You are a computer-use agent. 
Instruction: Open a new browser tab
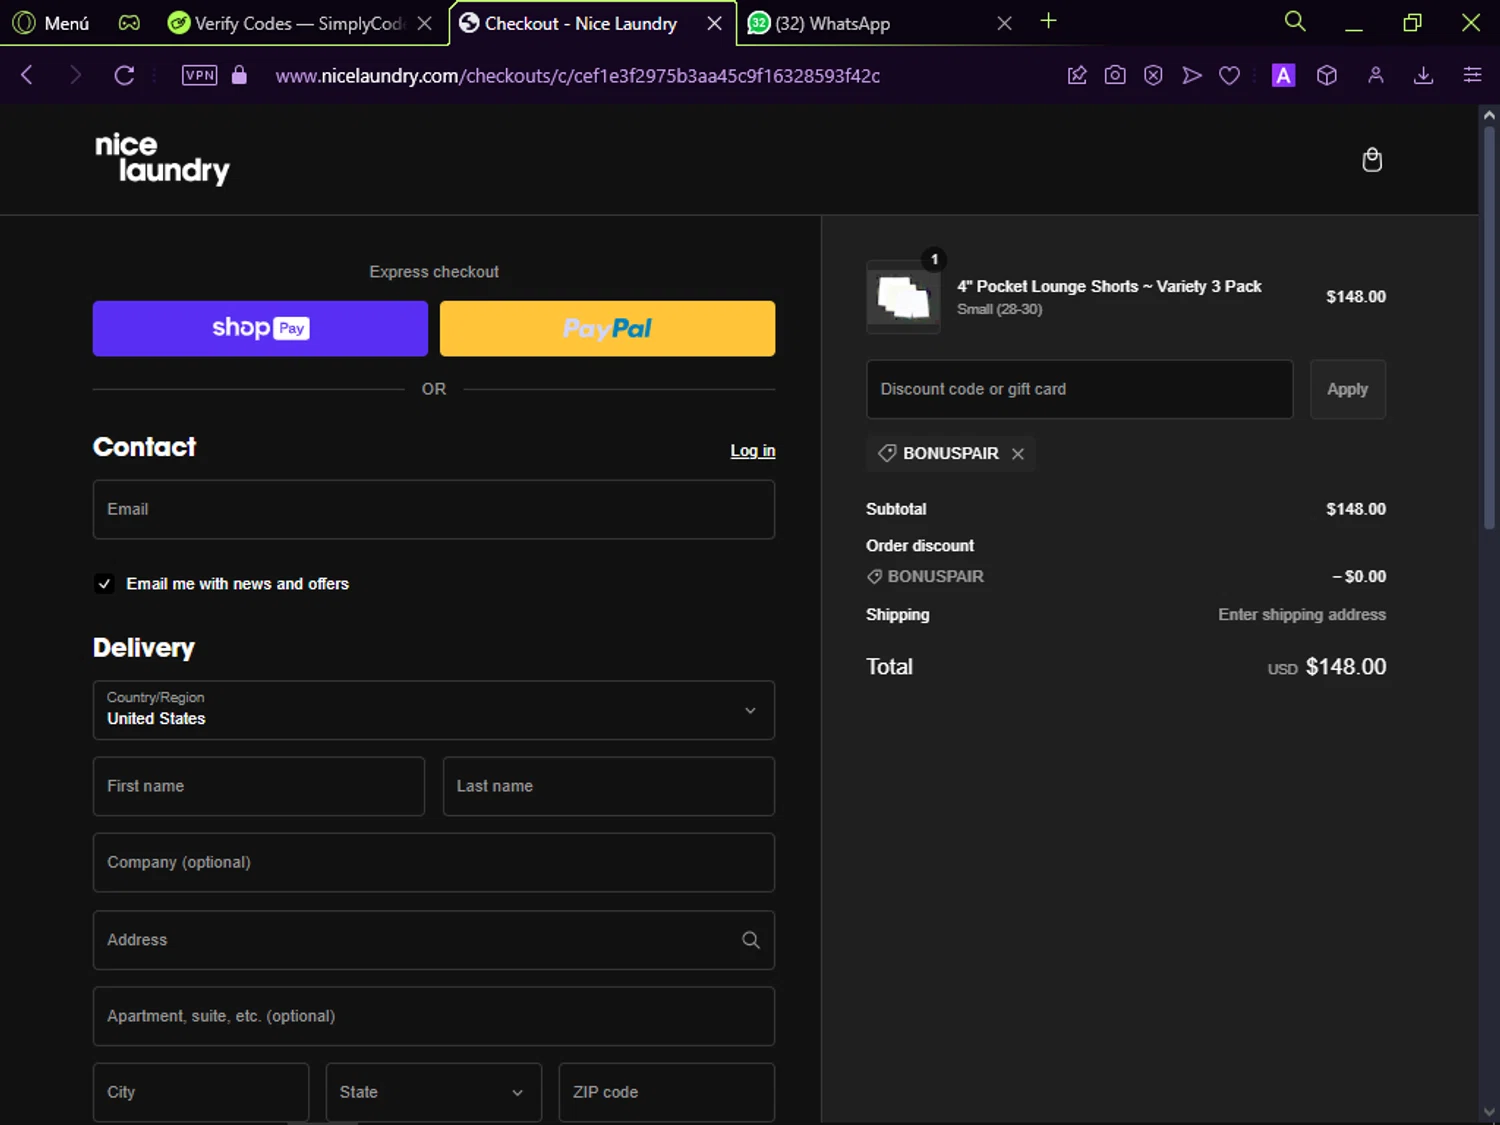click(1048, 21)
